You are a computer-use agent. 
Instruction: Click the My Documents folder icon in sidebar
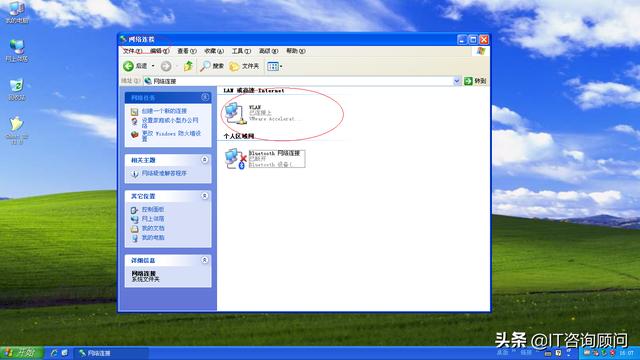pyautogui.click(x=135, y=229)
